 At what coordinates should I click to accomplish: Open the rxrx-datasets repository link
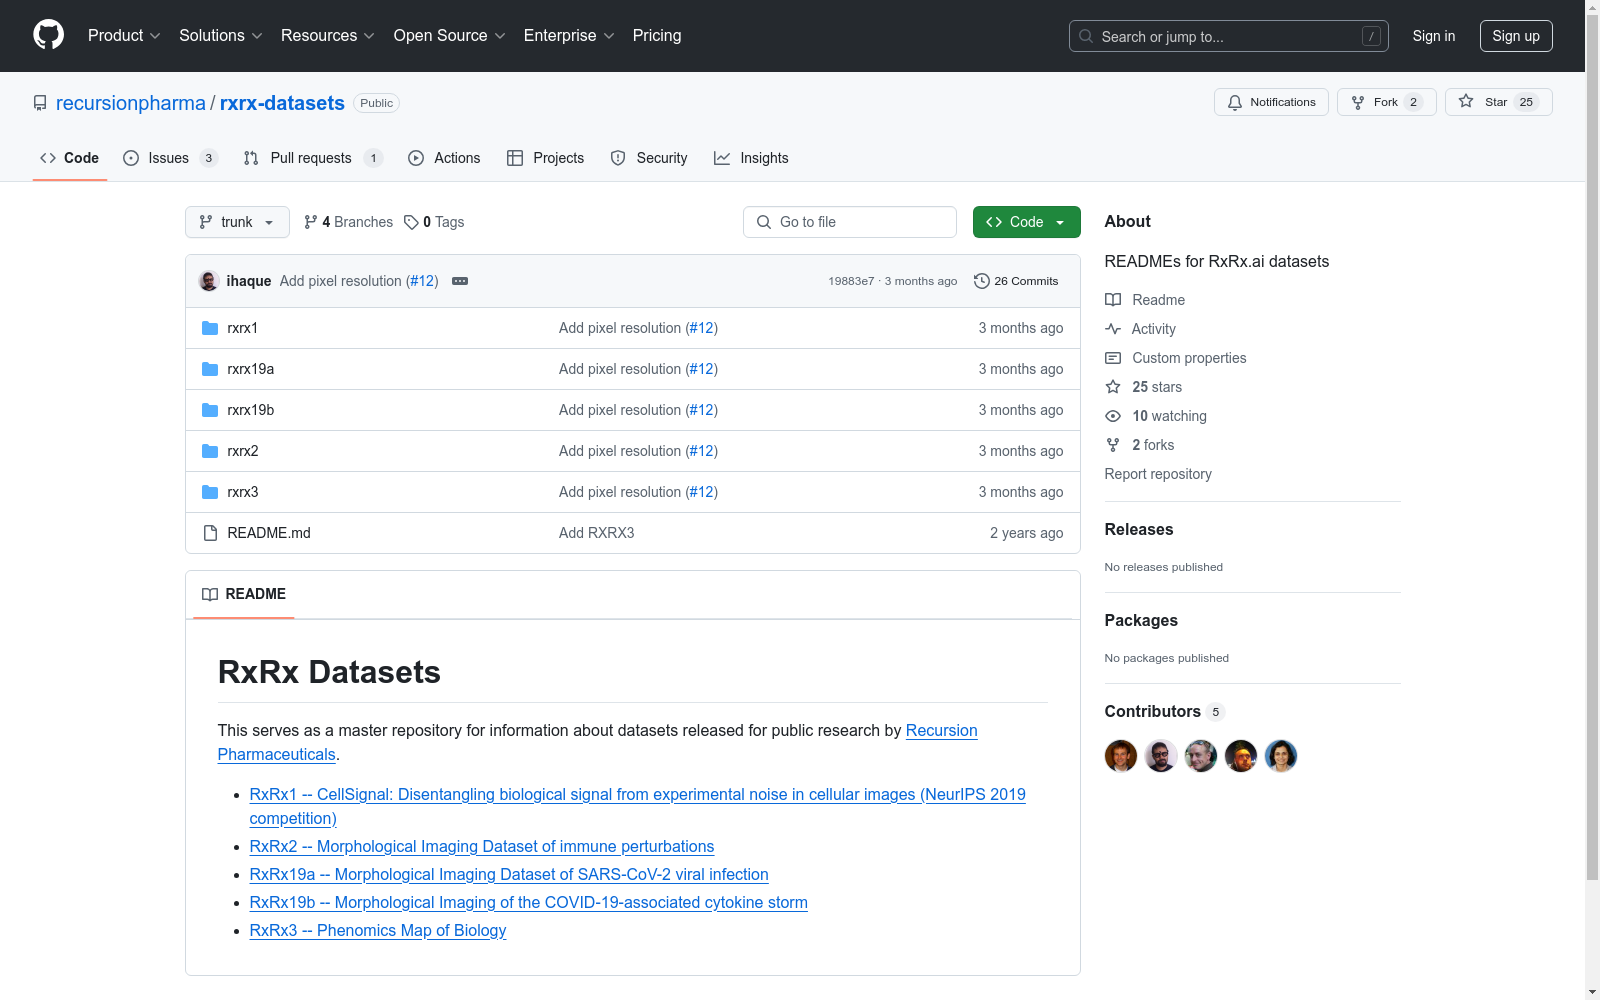pos(282,103)
